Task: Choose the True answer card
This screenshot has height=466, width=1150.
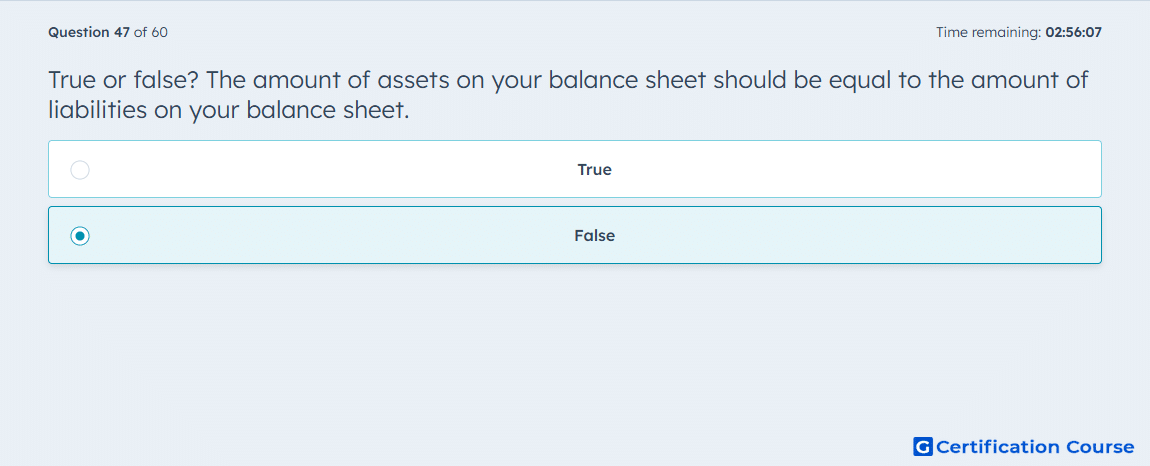Action: [575, 169]
